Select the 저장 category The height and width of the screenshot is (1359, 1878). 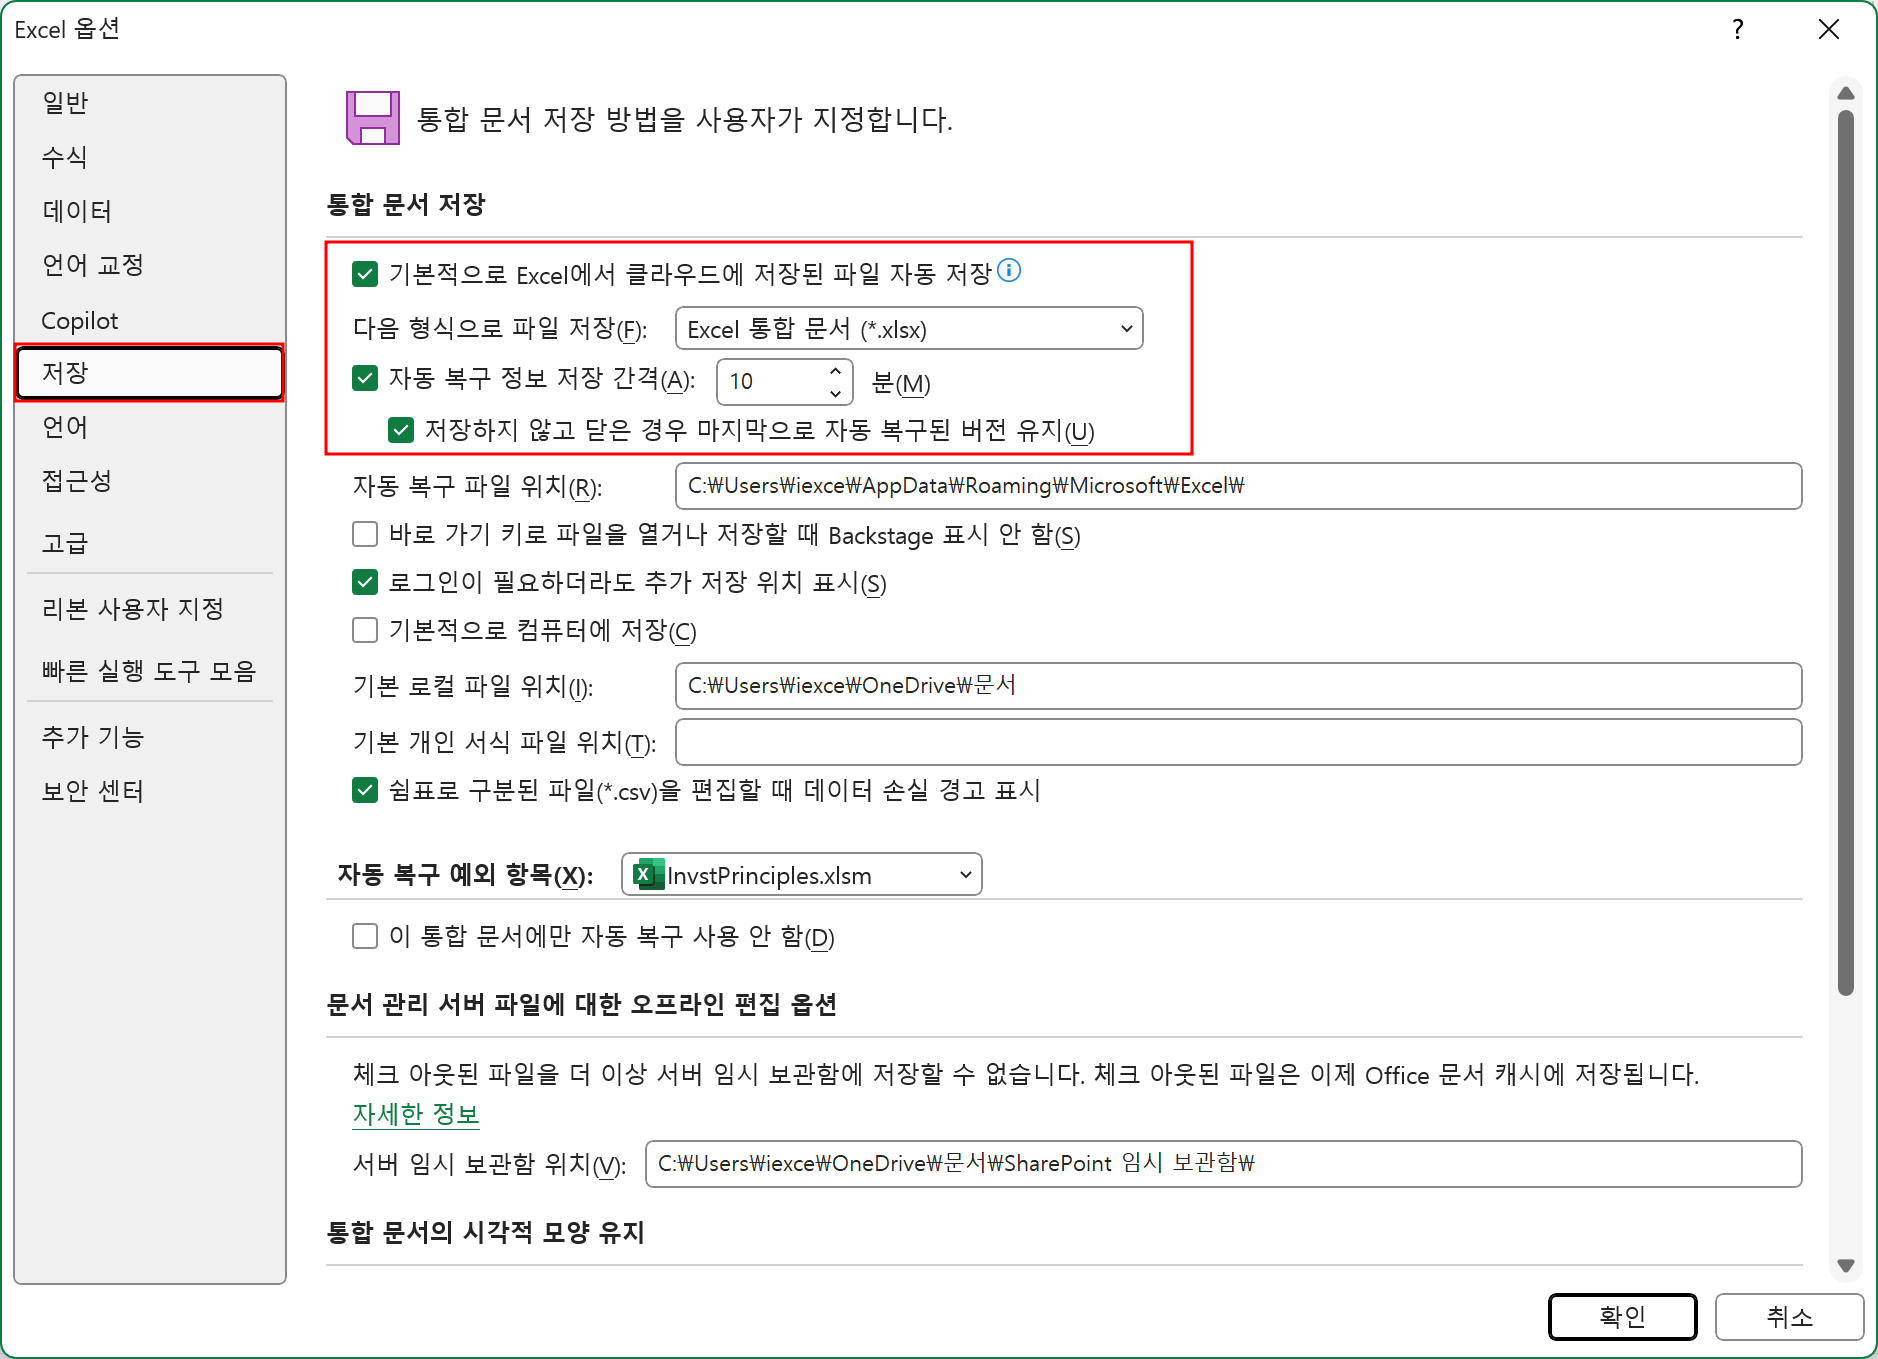coord(150,373)
